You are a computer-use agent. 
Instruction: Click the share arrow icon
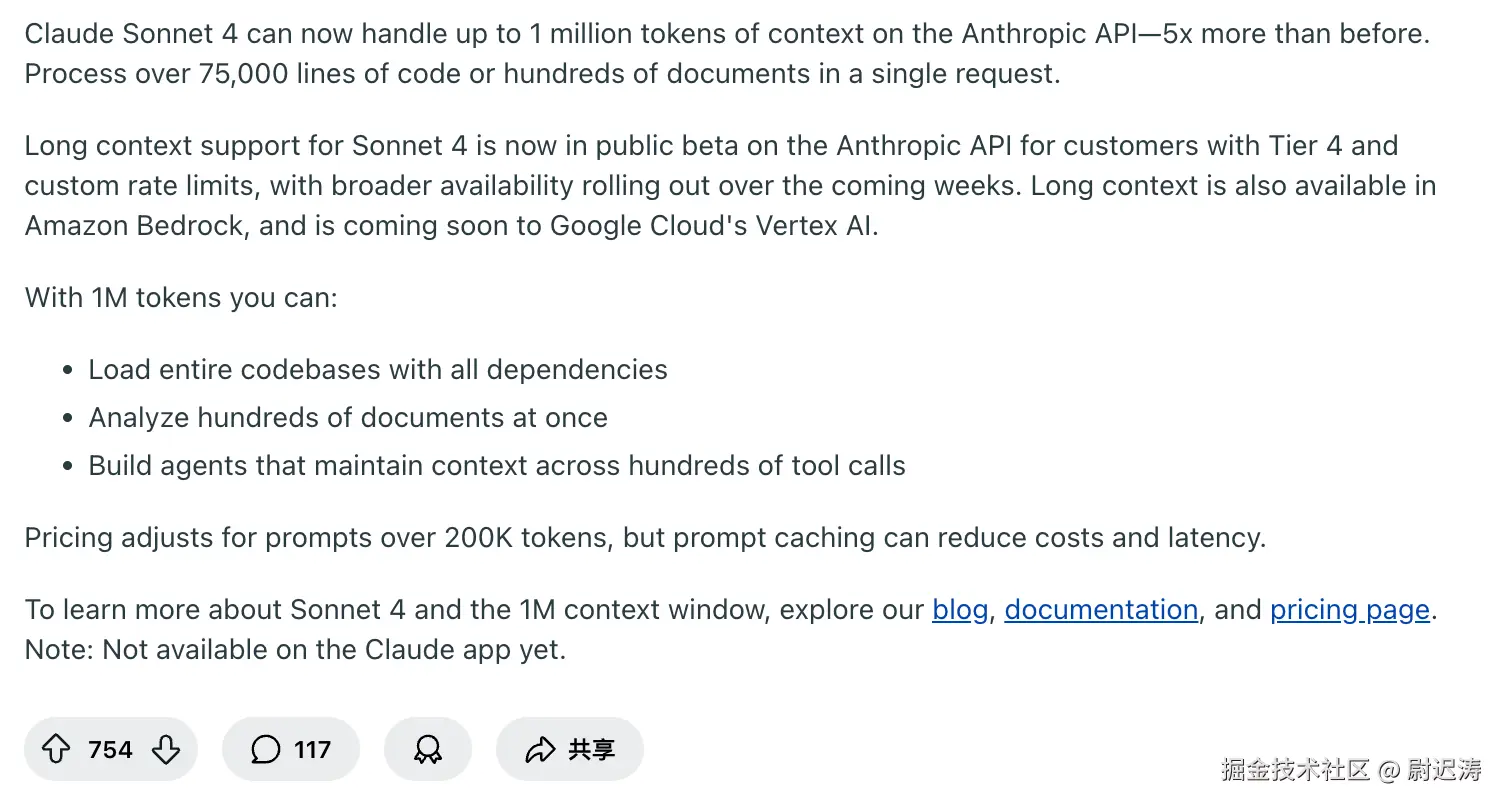[540, 749]
